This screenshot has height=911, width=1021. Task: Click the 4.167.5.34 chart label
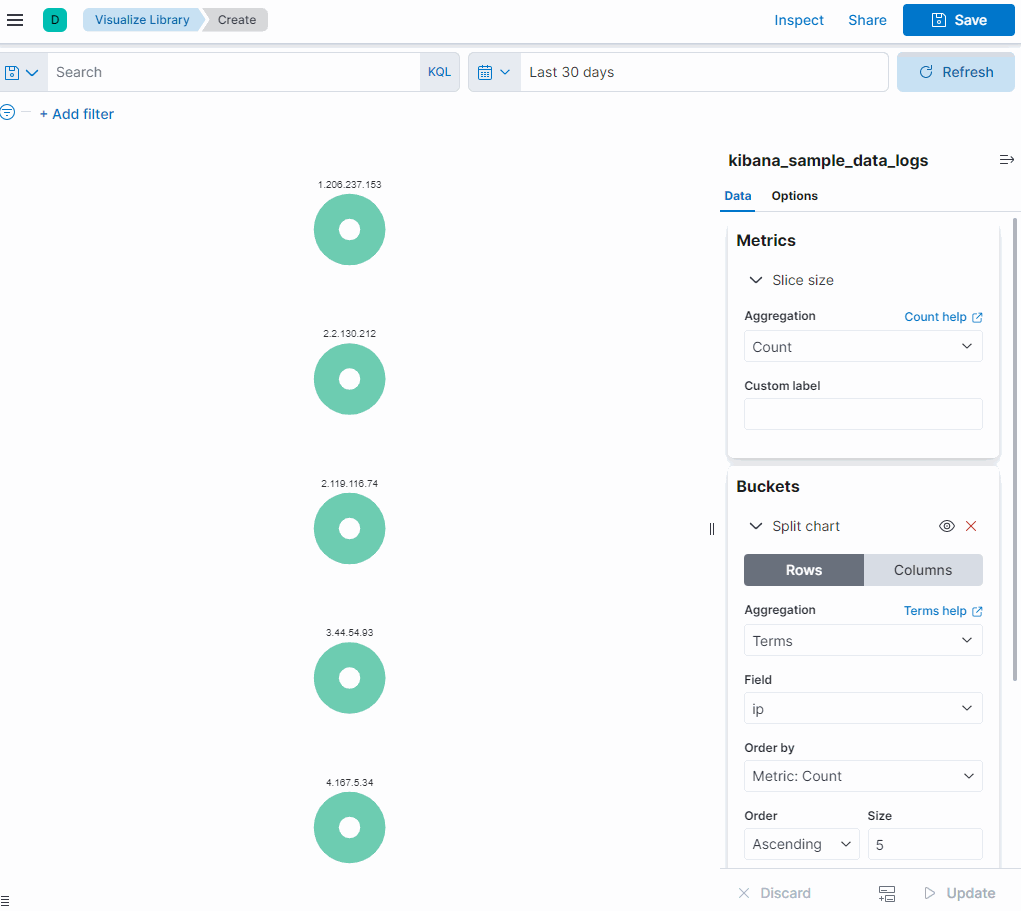(x=350, y=783)
